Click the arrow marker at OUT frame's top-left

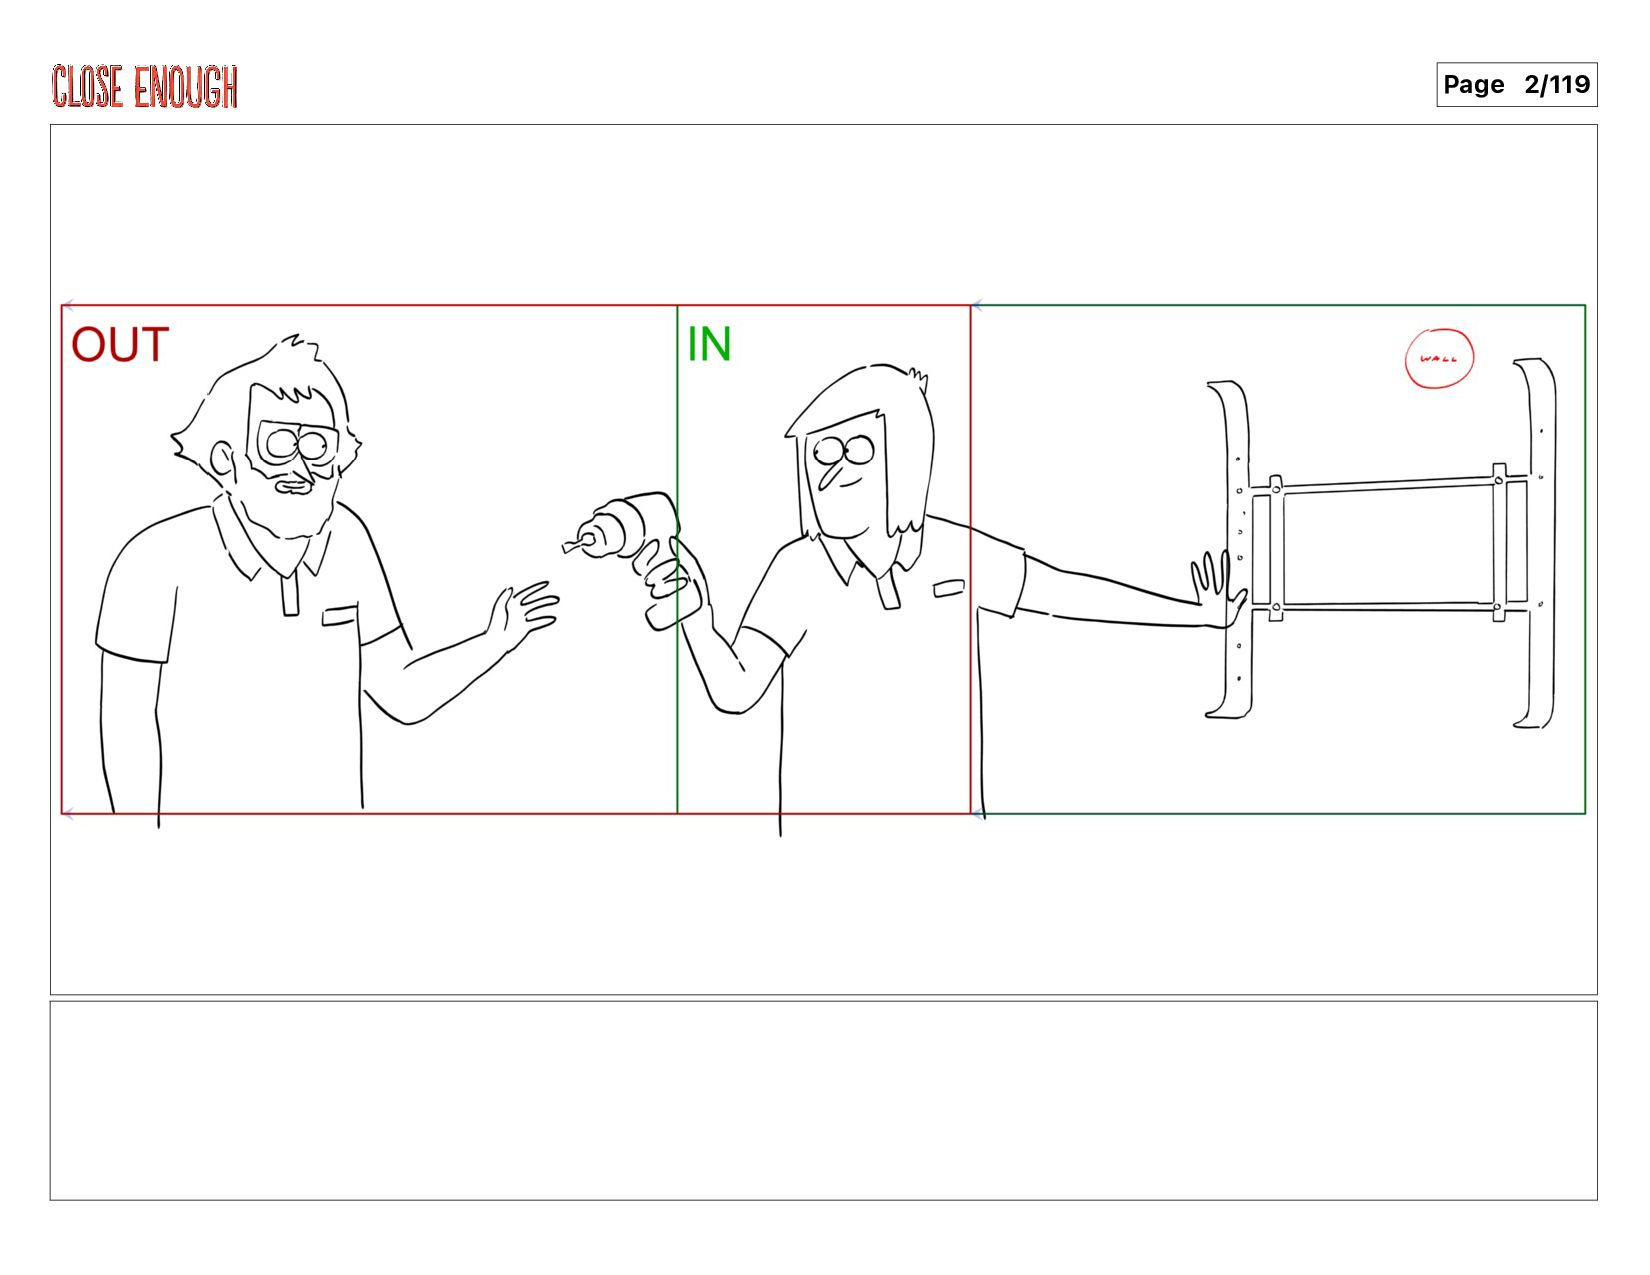[x=68, y=305]
